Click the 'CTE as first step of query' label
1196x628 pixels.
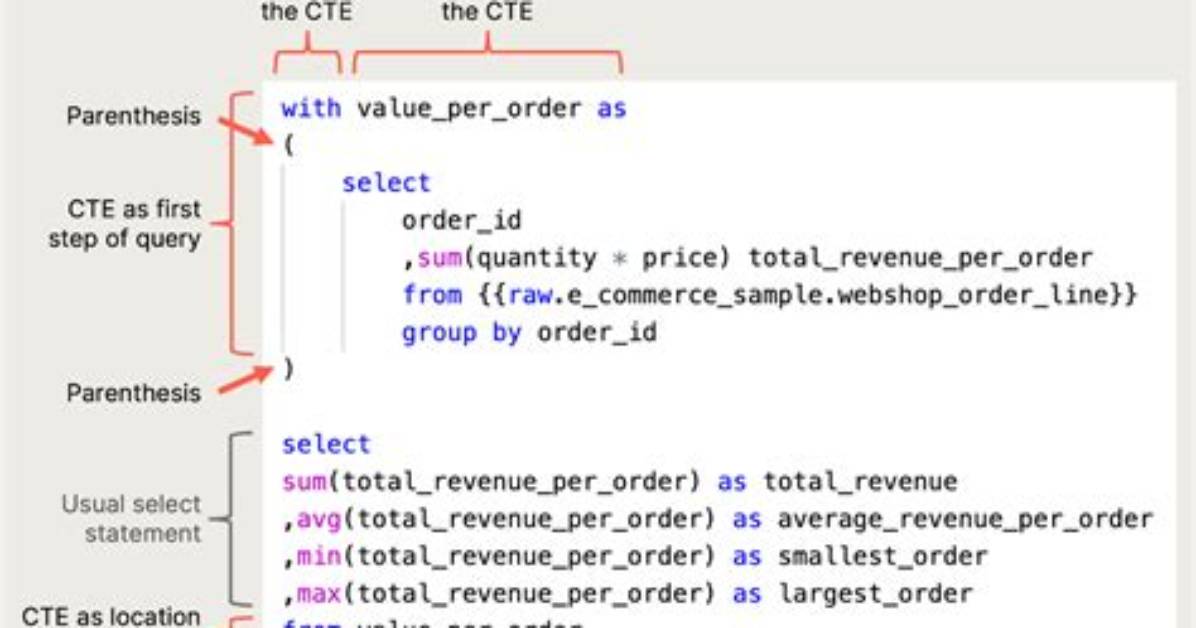pyautogui.click(x=125, y=223)
